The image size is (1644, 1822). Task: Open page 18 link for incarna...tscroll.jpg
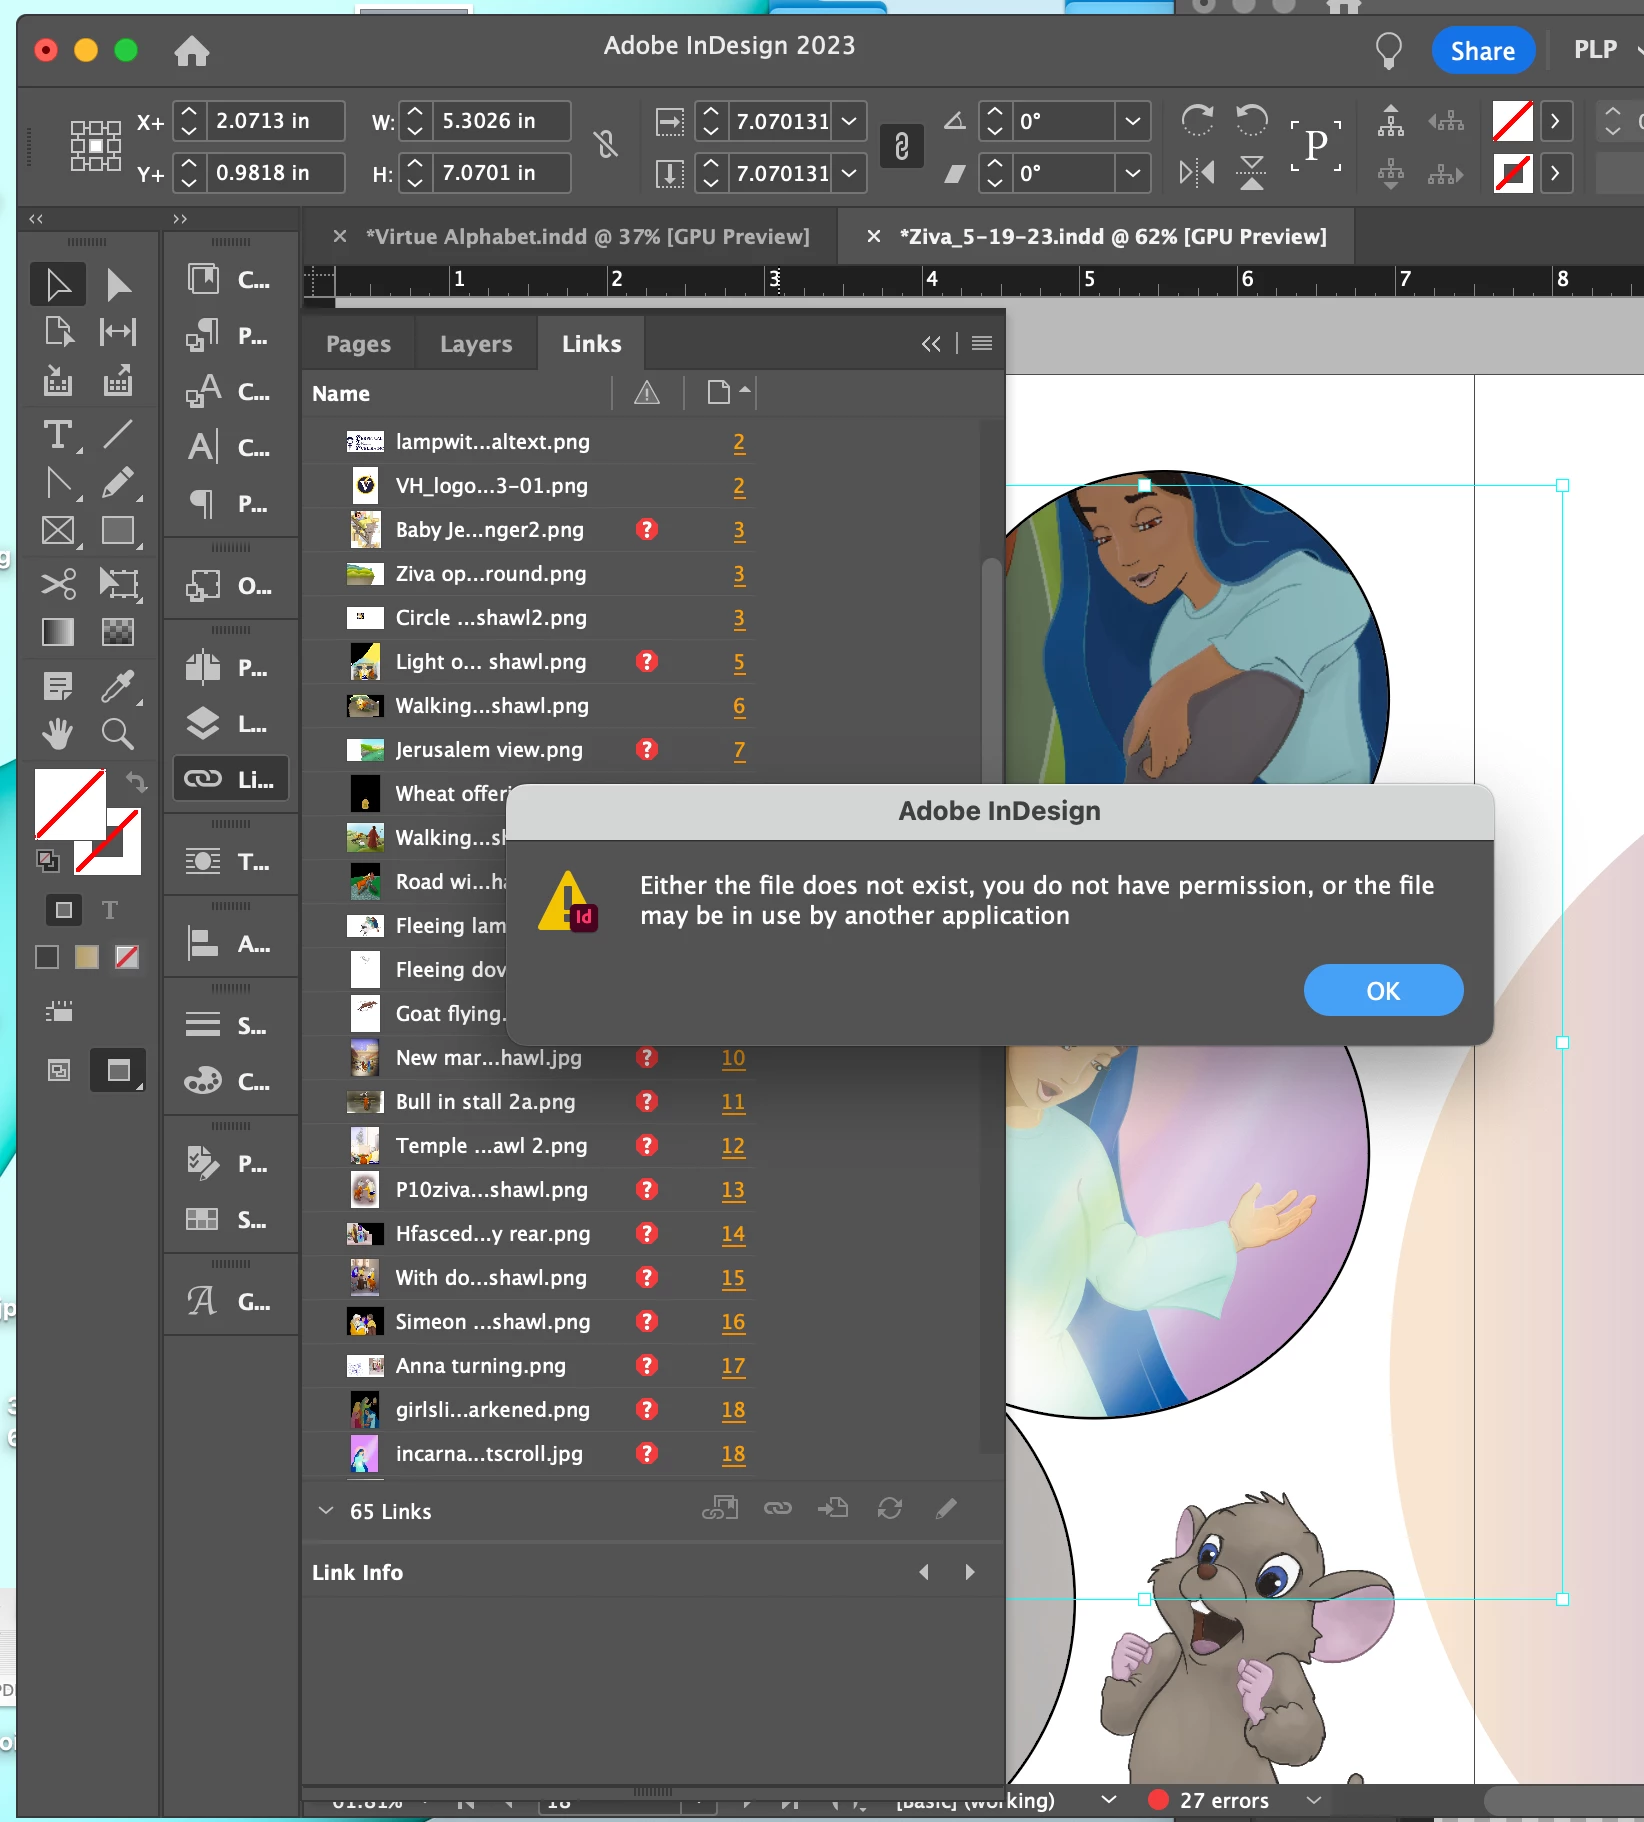(733, 1454)
